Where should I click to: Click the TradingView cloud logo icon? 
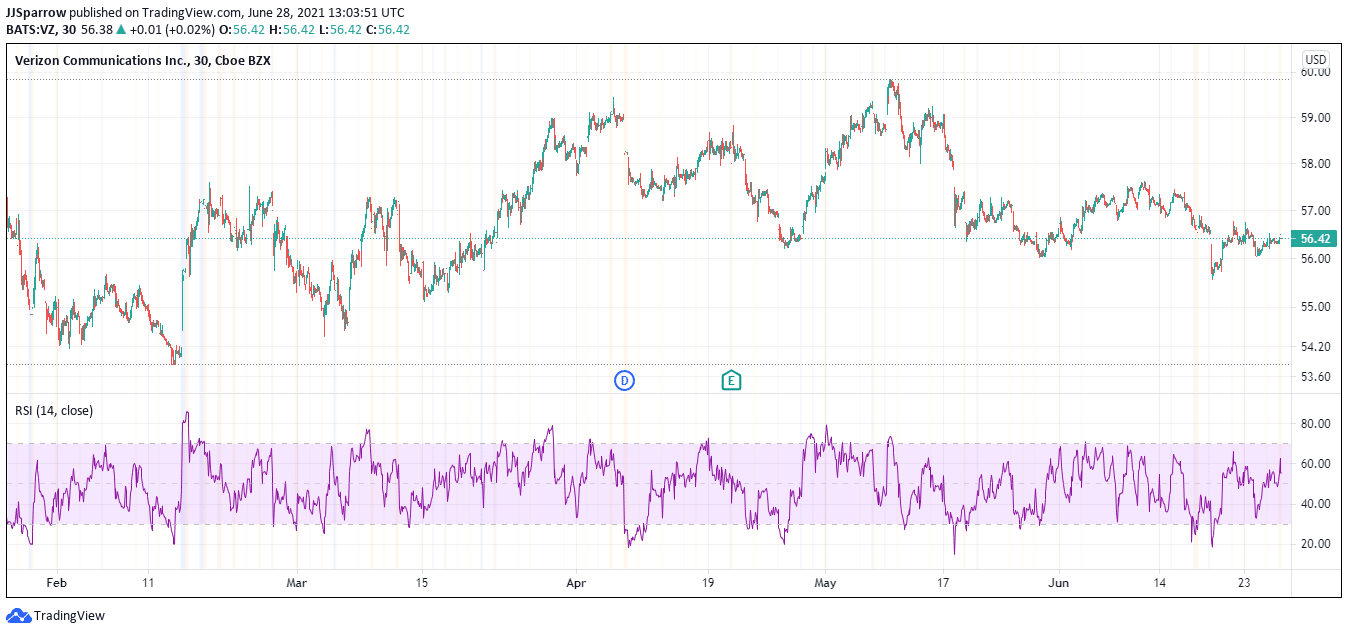(18, 616)
